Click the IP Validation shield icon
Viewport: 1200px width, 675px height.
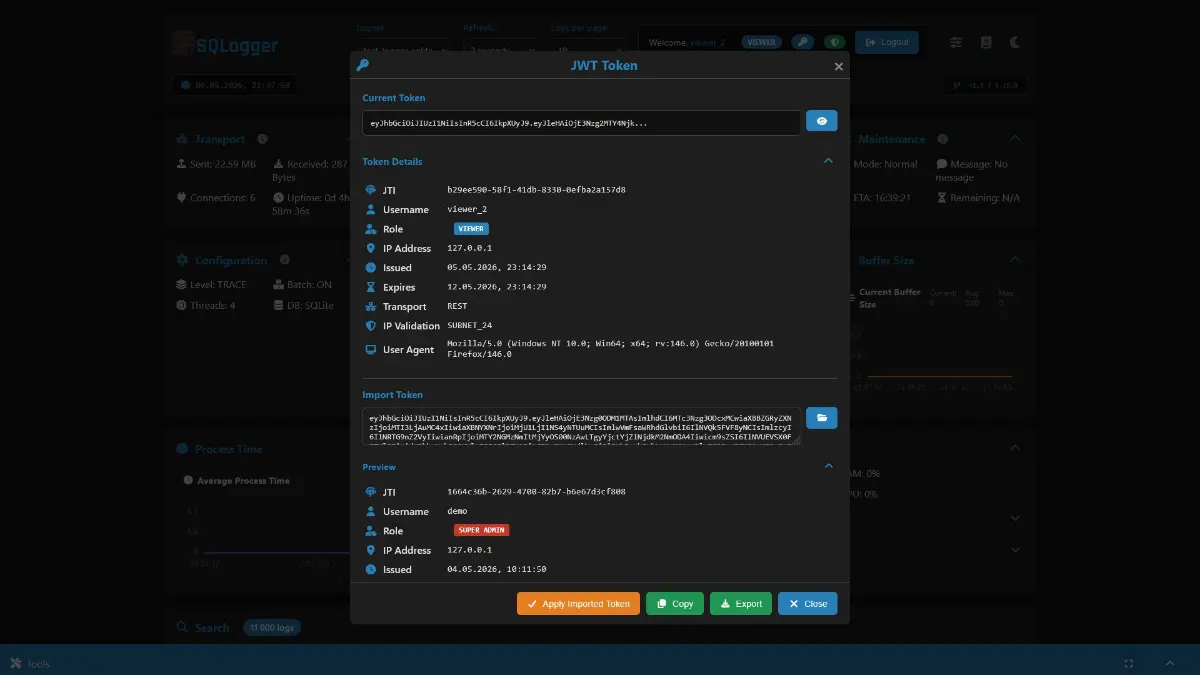(371, 326)
